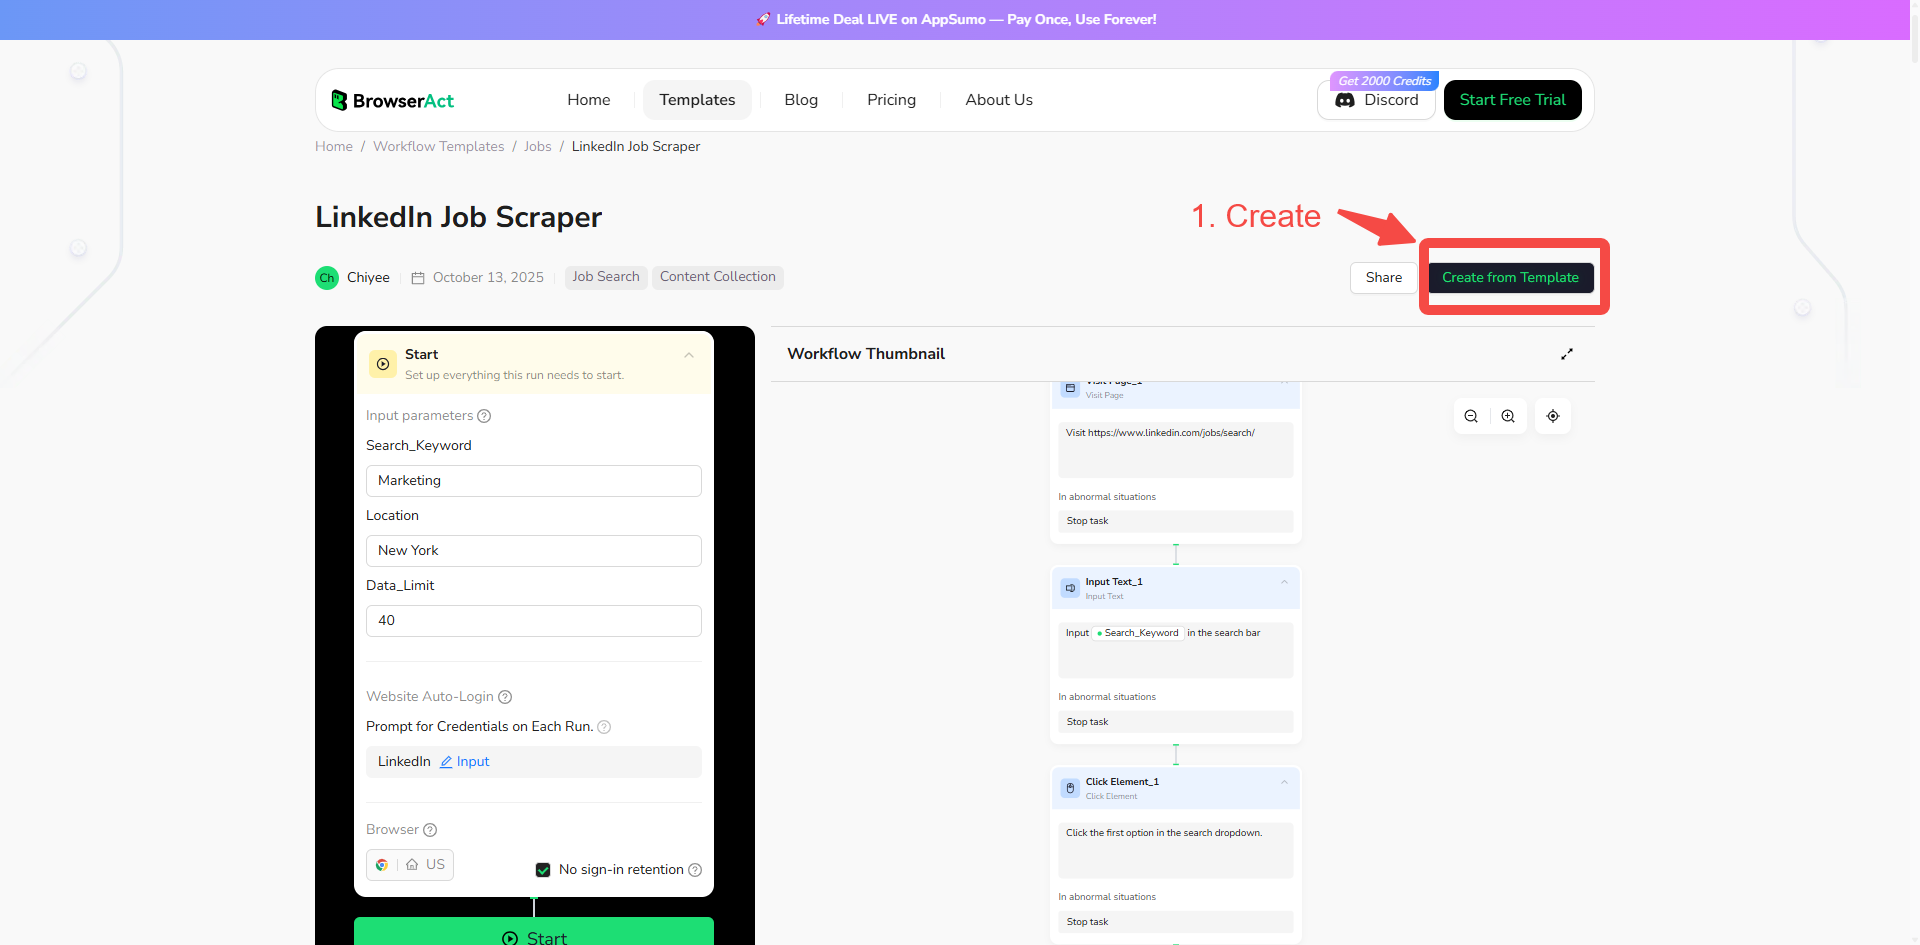Go to the Pricing page
This screenshot has width=1920, height=945.
click(x=891, y=100)
